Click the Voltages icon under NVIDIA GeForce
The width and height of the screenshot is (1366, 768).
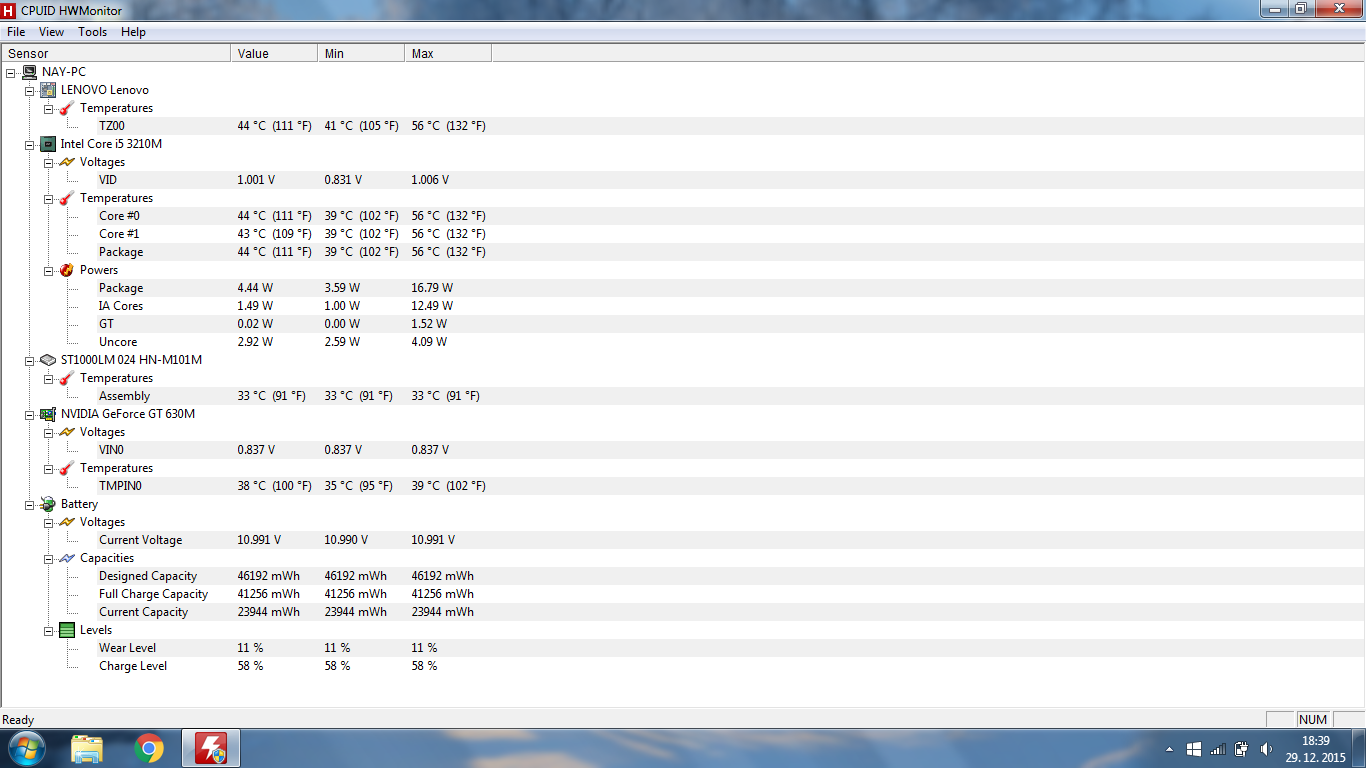pyautogui.click(x=67, y=432)
